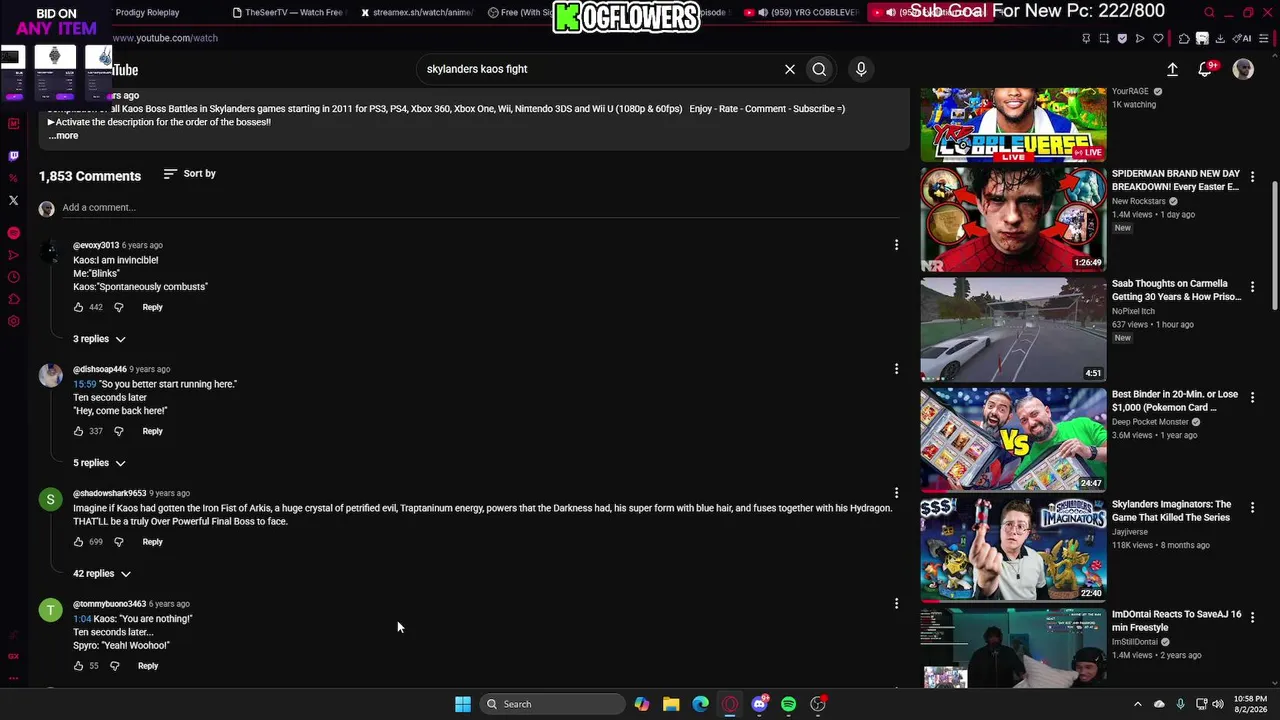Open more options for Best Binder video
1280x720 pixels.
(x=1252, y=397)
